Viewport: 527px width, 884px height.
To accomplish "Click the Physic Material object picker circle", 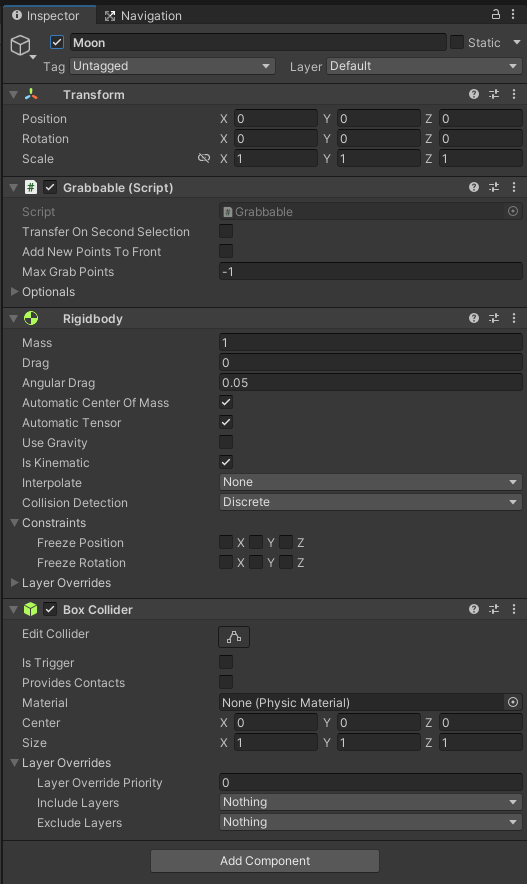I will click(x=513, y=702).
